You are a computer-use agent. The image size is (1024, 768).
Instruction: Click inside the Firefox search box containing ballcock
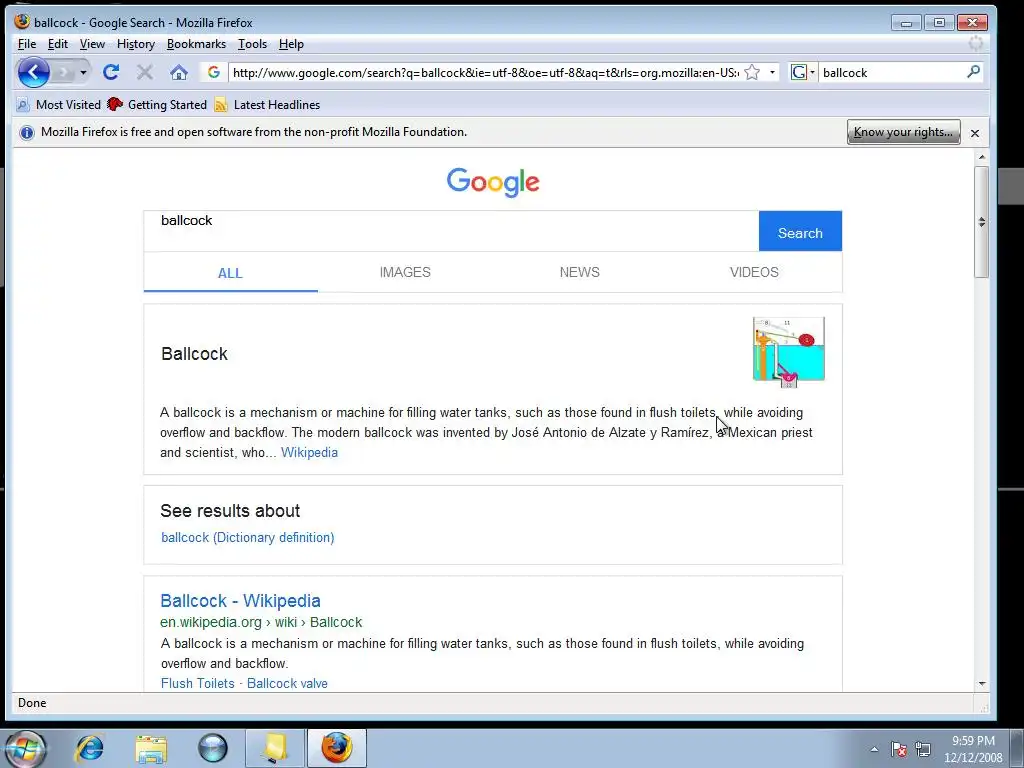(x=891, y=72)
